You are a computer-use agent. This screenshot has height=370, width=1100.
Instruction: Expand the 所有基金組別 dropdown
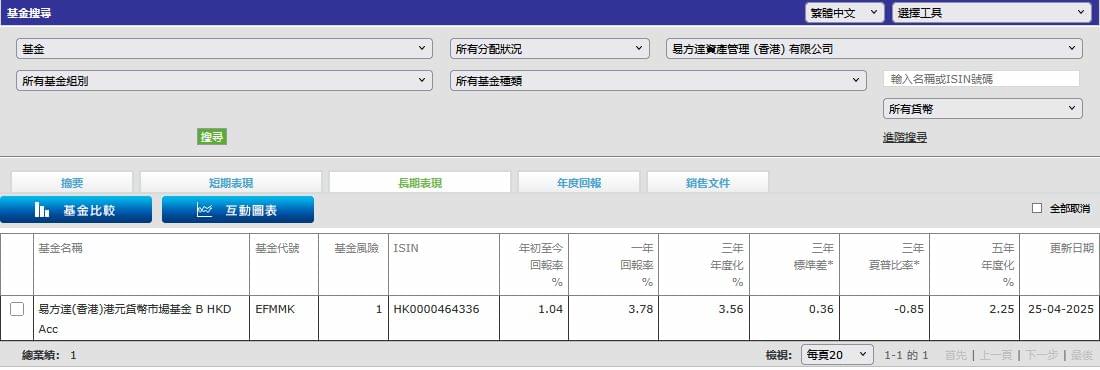[224, 81]
